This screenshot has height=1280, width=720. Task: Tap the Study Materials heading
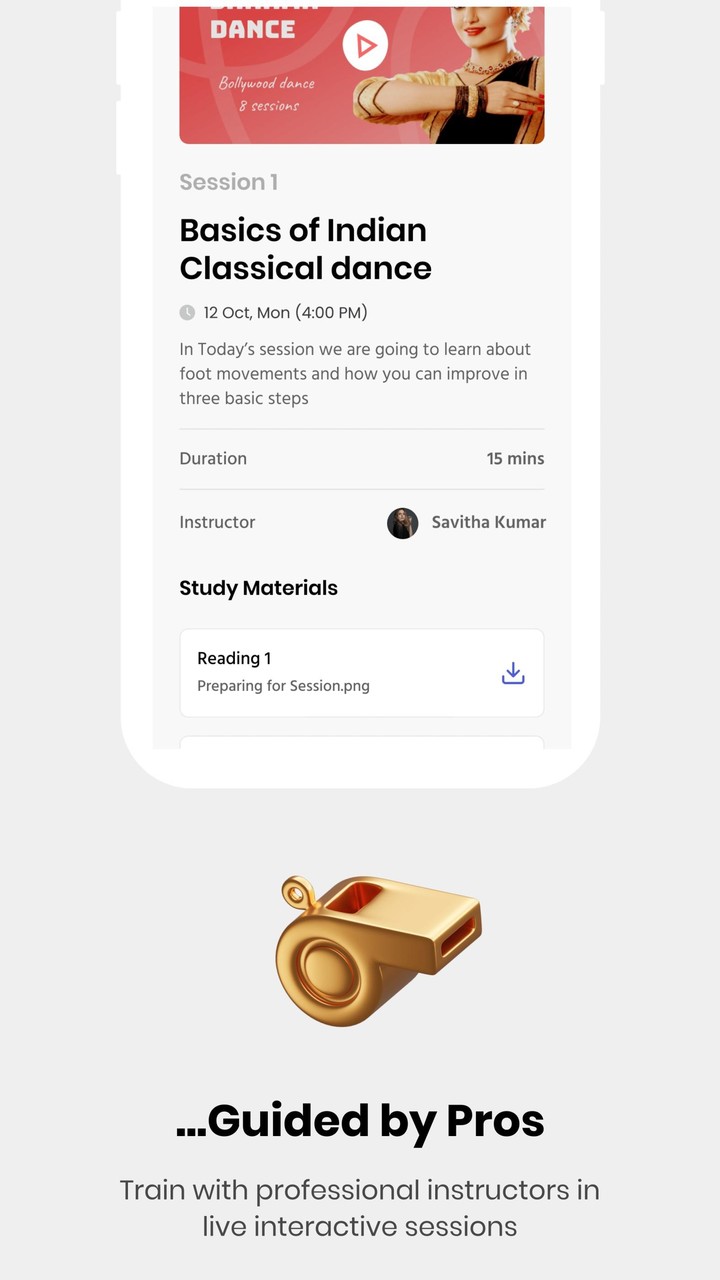258,588
